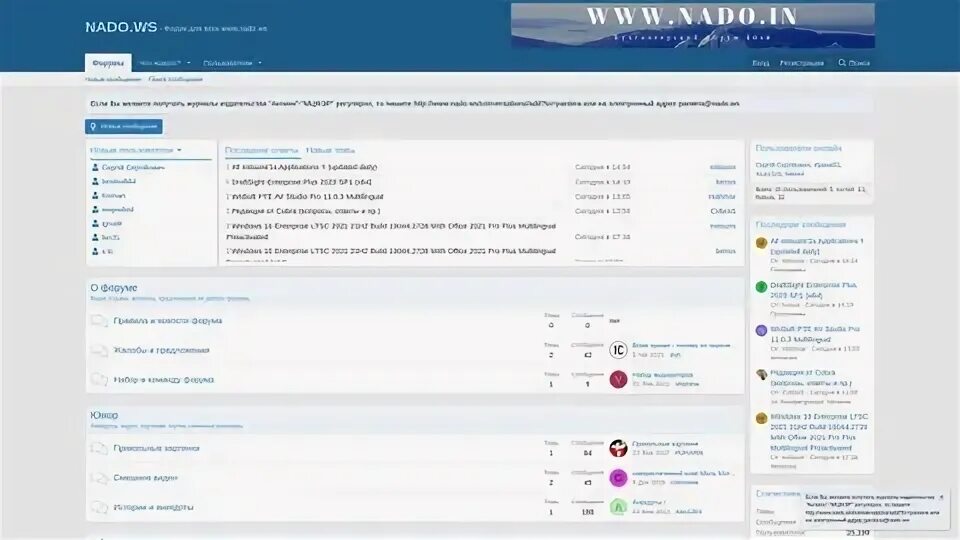The height and width of the screenshot is (540, 960).
Task: Close the popup notice at bottom right
Action: (x=942, y=497)
